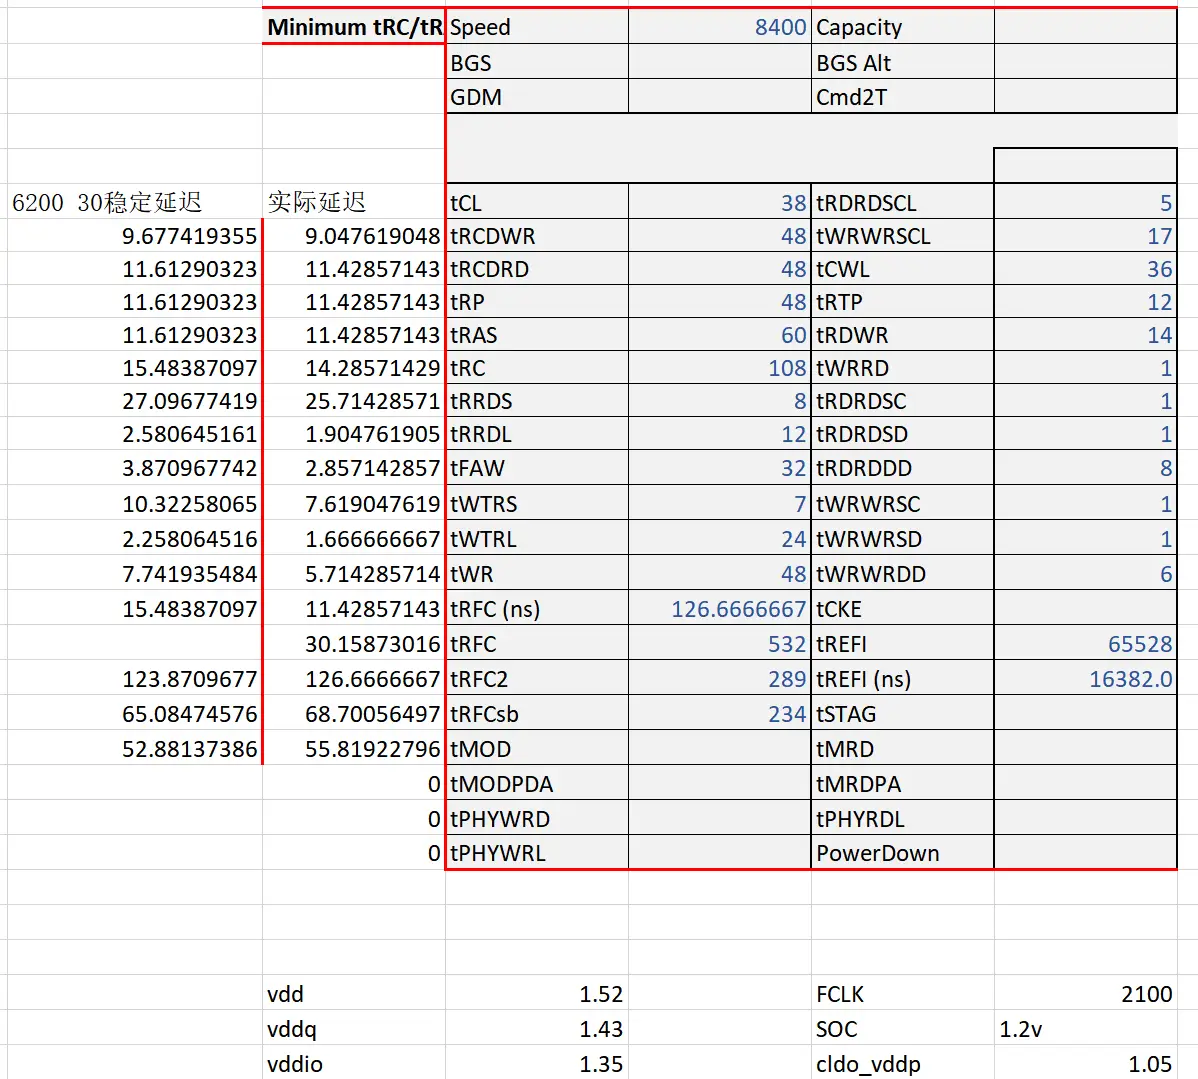The width and height of the screenshot is (1198, 1079).
Task: Click the tRFC2 value 289
Action: (x=720, y=678)
